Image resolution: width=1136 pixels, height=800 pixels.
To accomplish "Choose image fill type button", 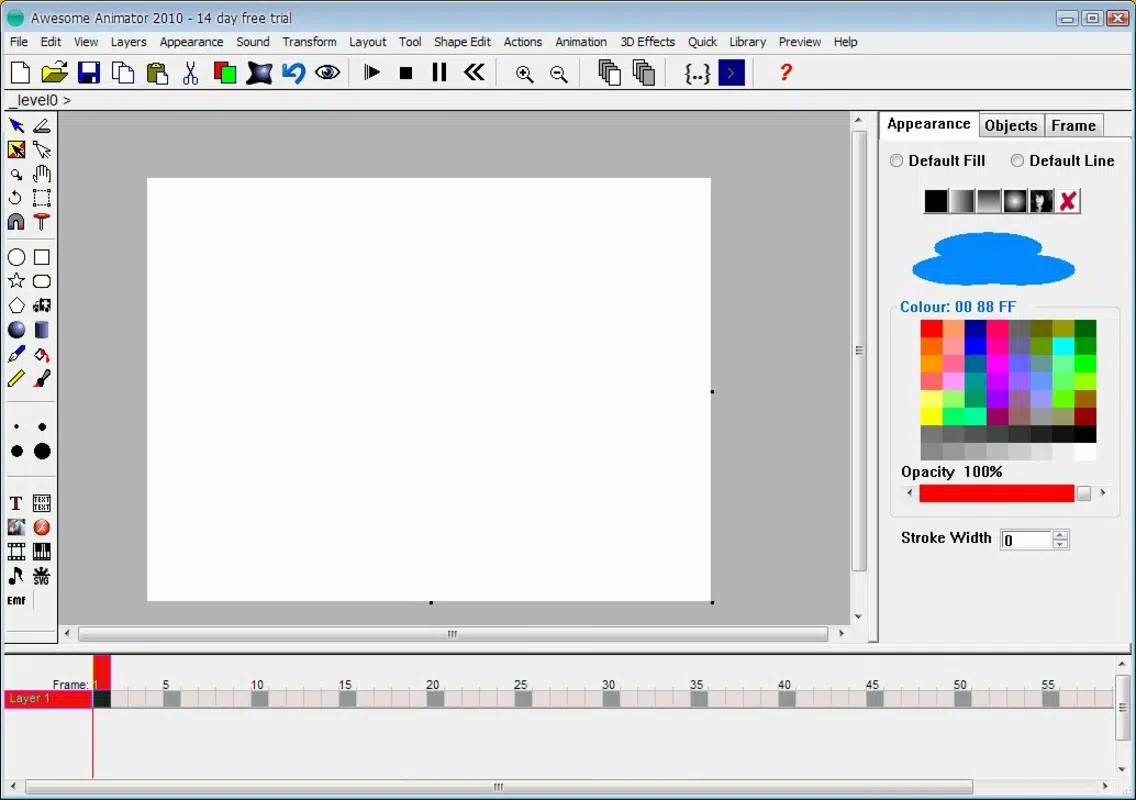I will [x=1041, y=201].
